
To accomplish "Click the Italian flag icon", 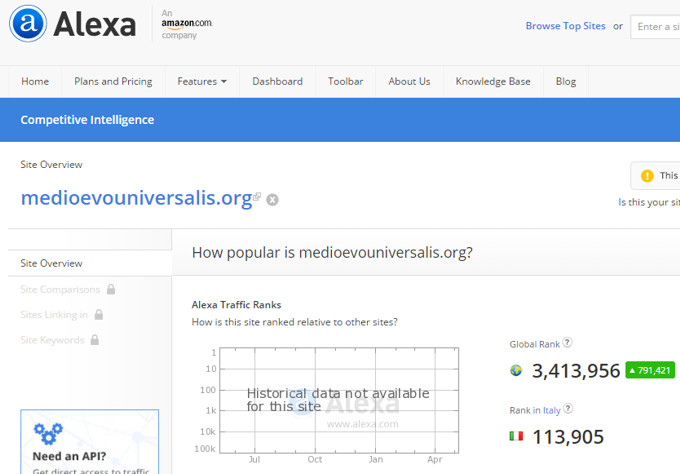I will pyautogui.click(x=516, y=436).
